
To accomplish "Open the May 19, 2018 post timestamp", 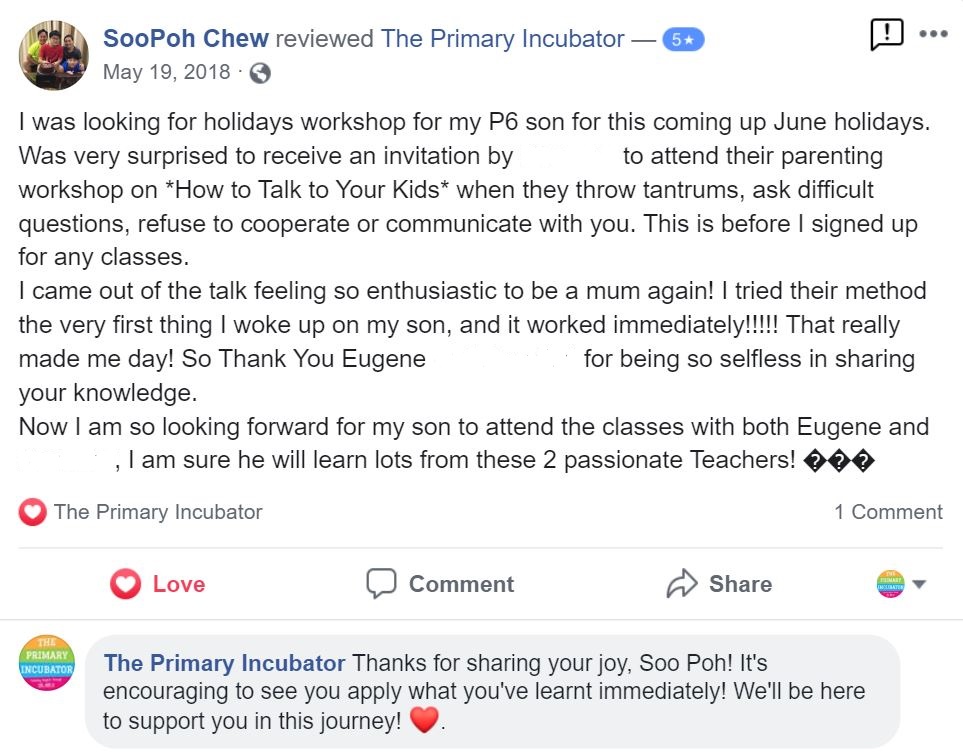I will (166, 72).
